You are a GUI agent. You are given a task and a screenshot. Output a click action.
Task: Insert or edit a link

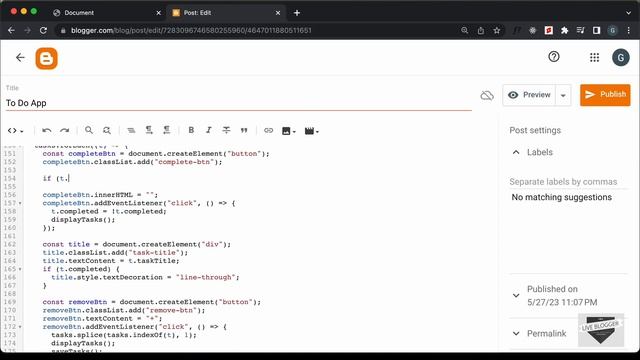[268, 131]
